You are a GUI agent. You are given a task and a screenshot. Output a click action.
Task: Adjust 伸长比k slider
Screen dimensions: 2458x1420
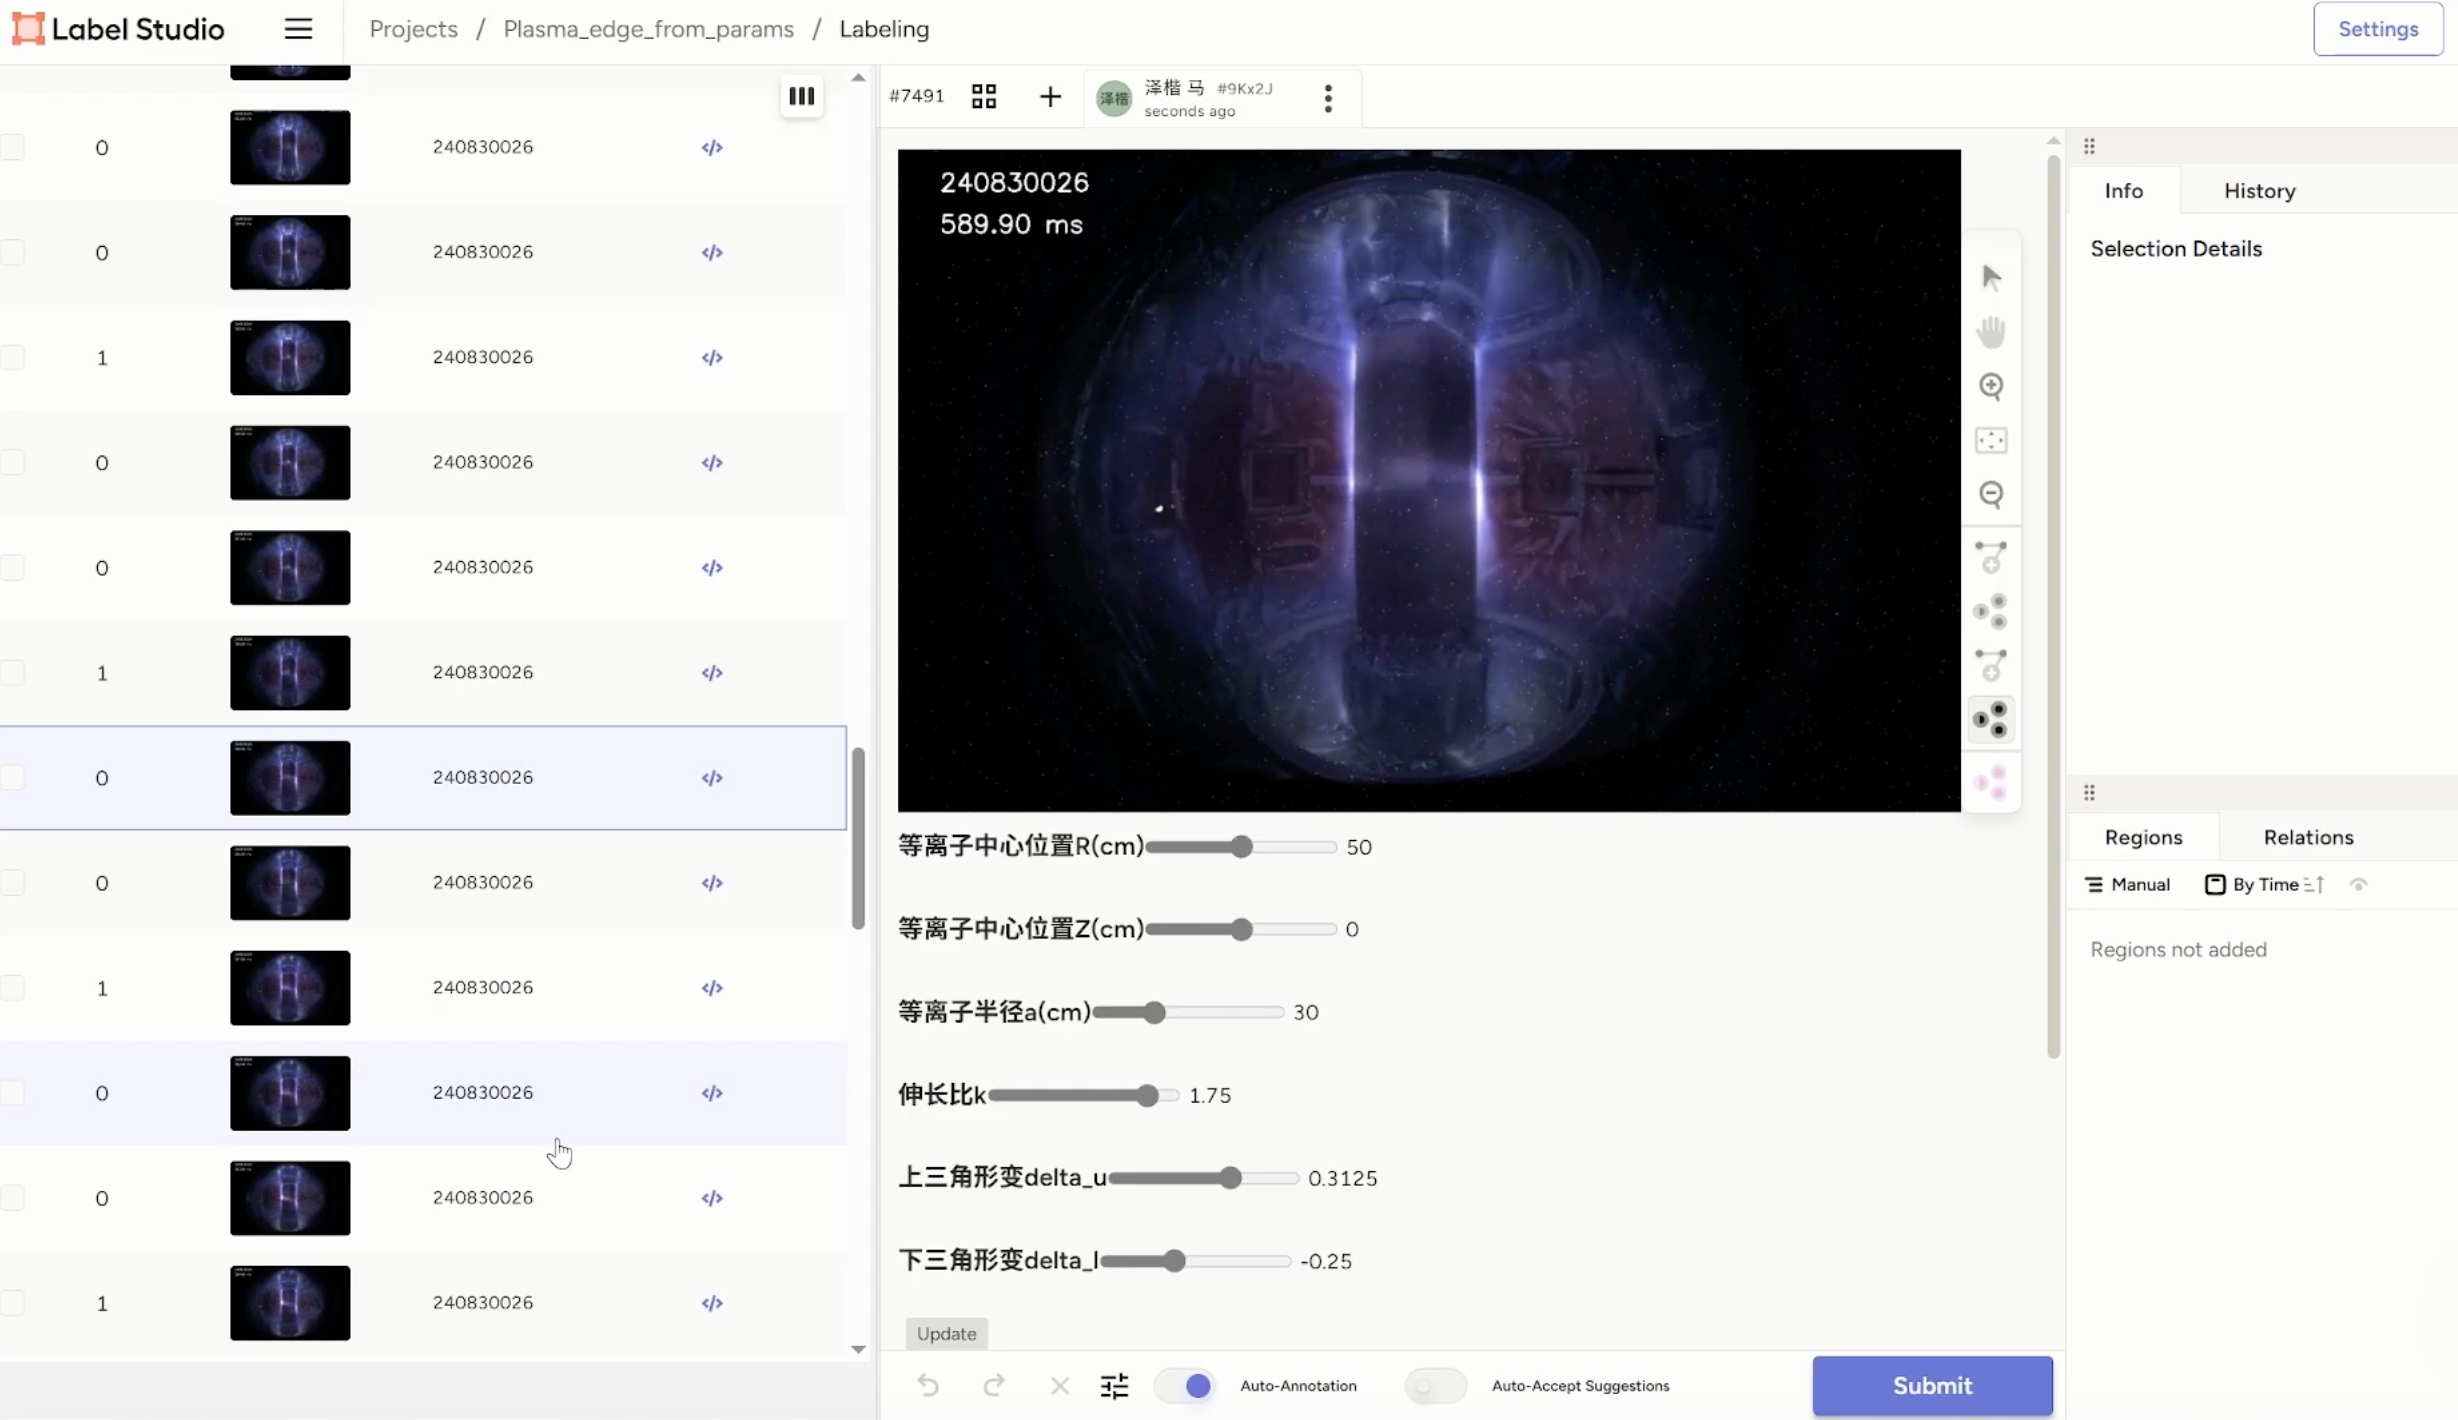1083,1096
